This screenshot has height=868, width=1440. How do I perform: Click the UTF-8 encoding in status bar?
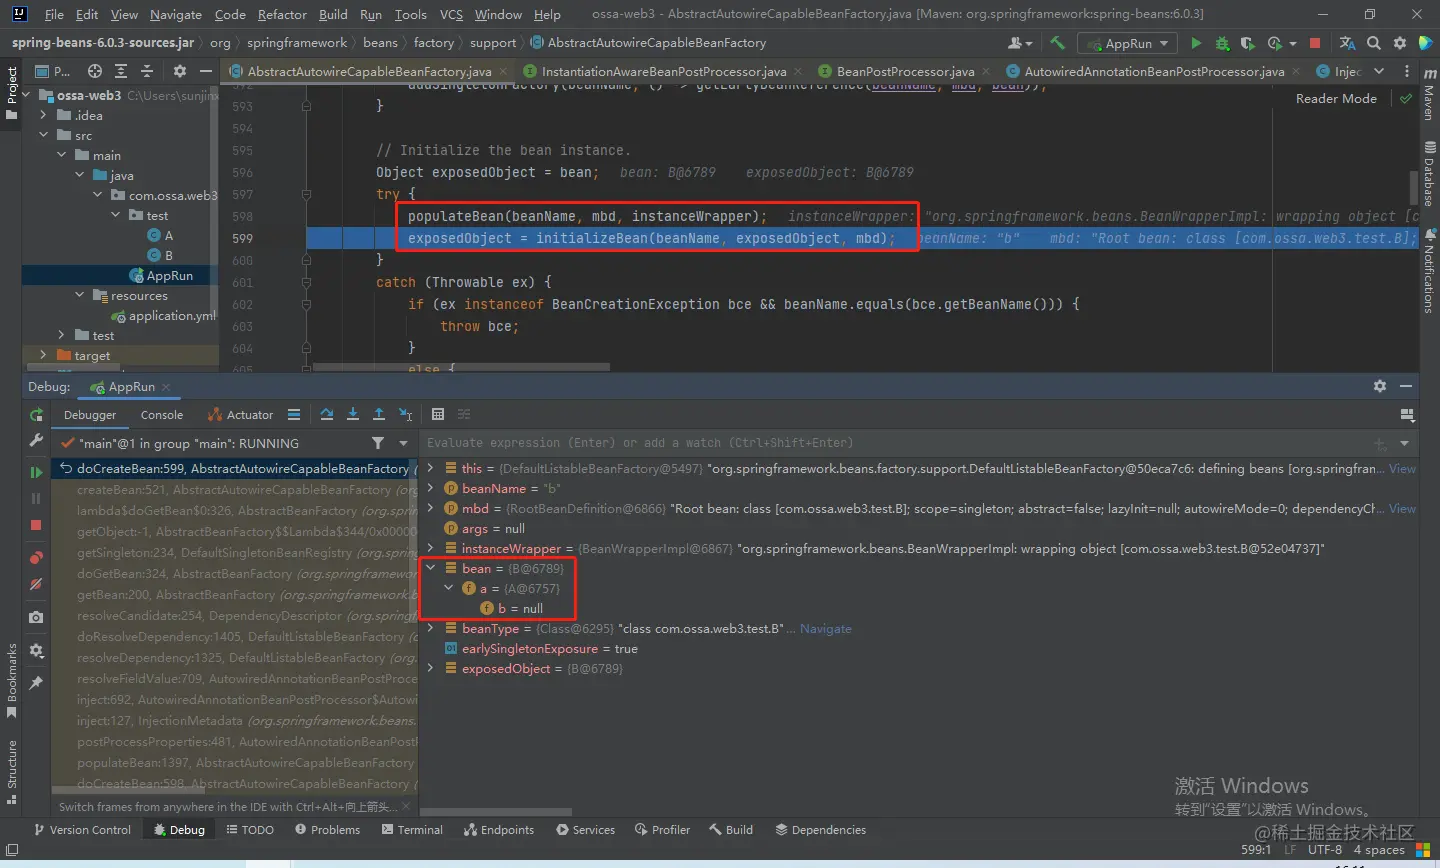[x=1325, y=850]
